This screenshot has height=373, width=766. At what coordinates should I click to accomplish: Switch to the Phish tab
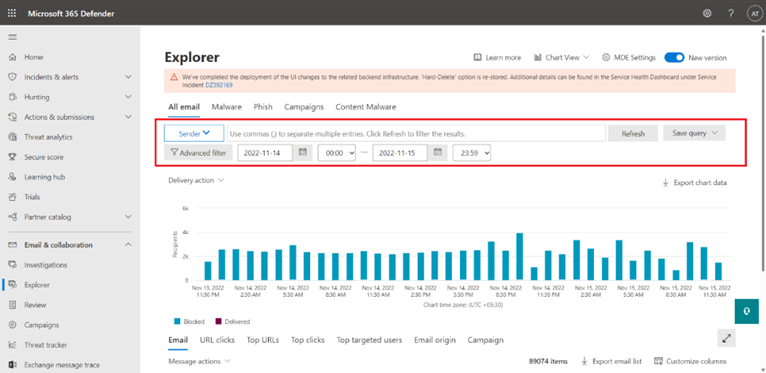pyautogui.click(x=263, y=107)
